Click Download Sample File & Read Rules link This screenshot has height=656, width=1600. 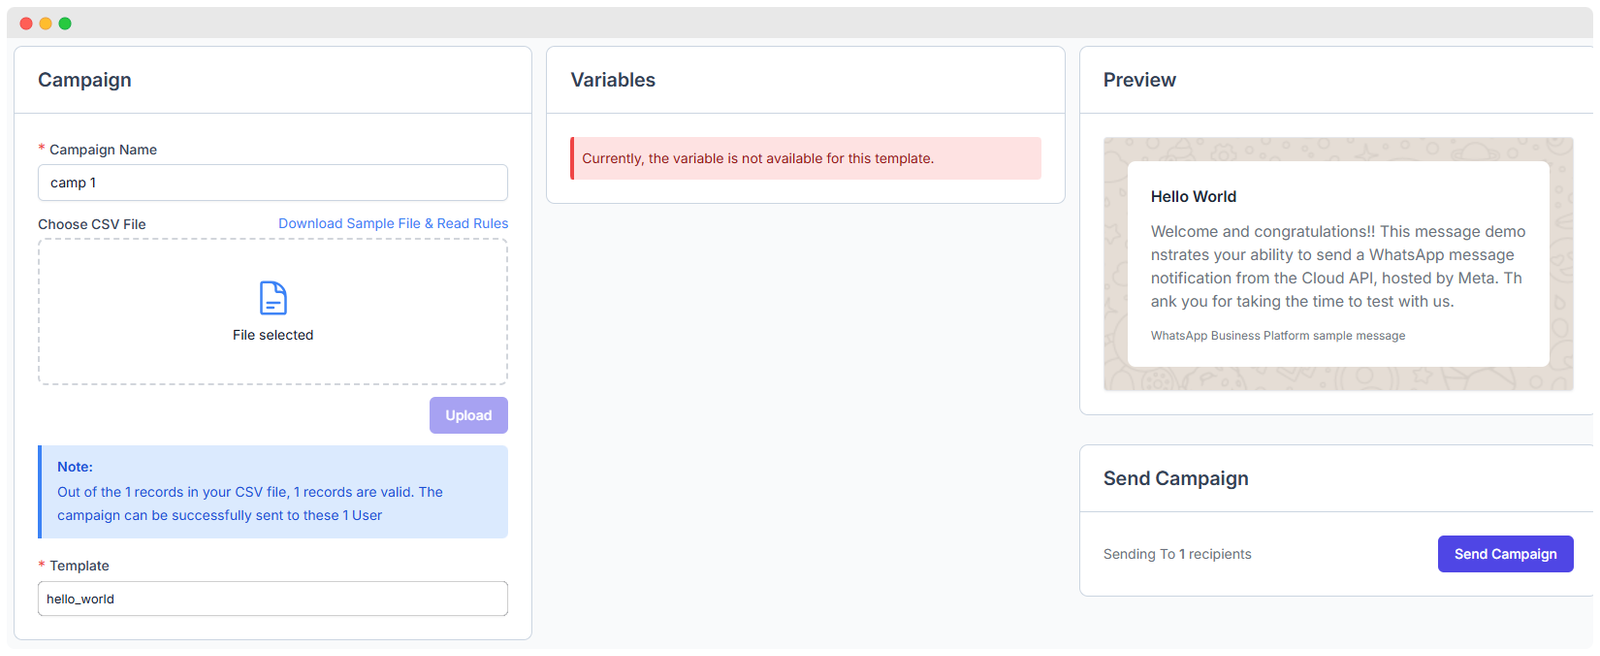tap(393, 223)
